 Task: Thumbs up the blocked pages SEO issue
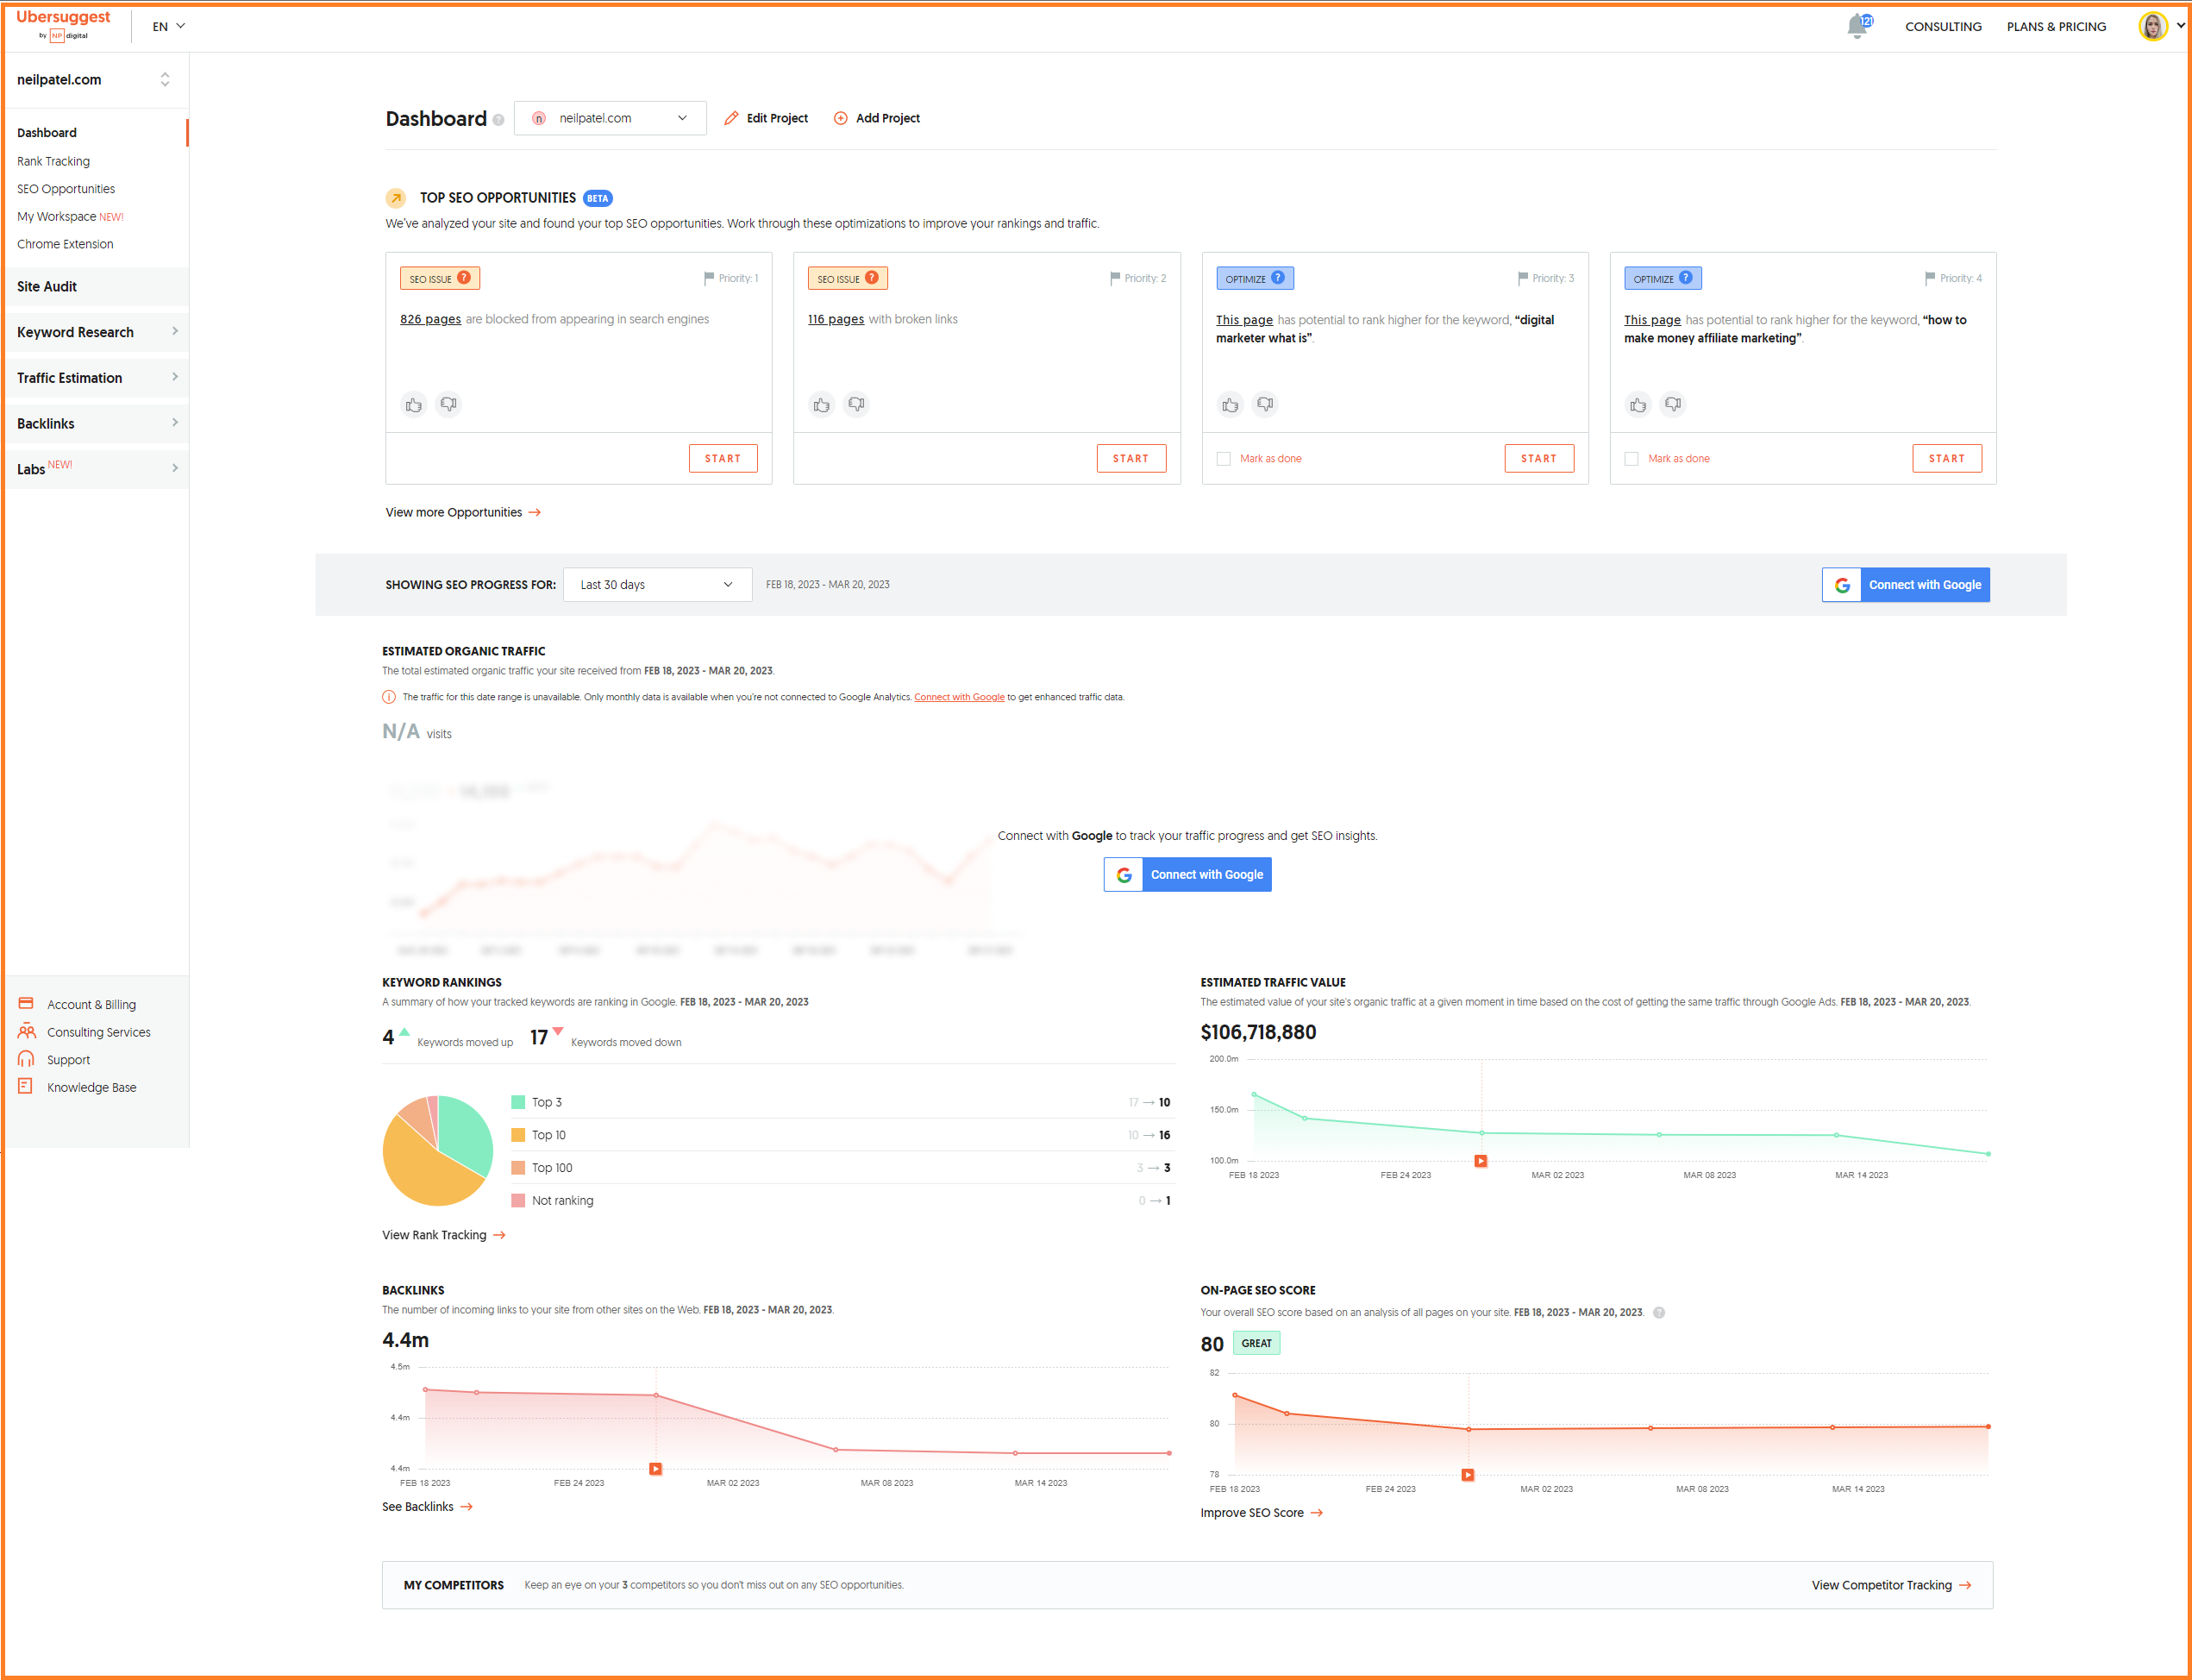[413, 405]
